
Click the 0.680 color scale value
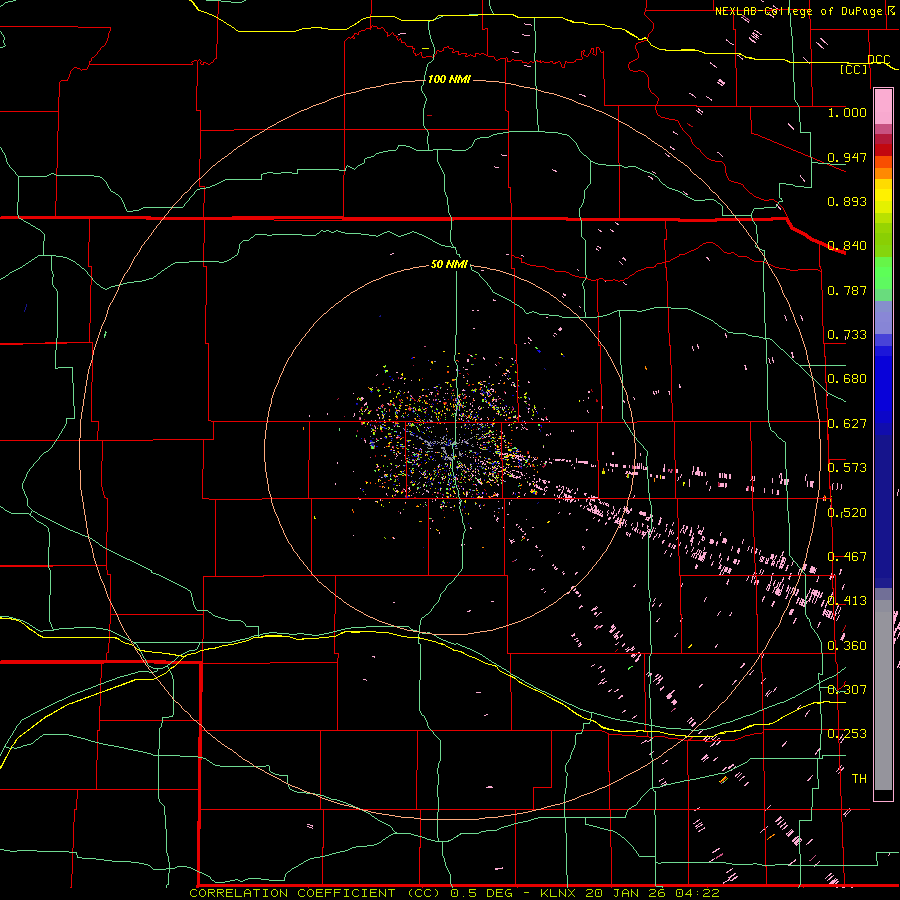(x=847, y=378)
